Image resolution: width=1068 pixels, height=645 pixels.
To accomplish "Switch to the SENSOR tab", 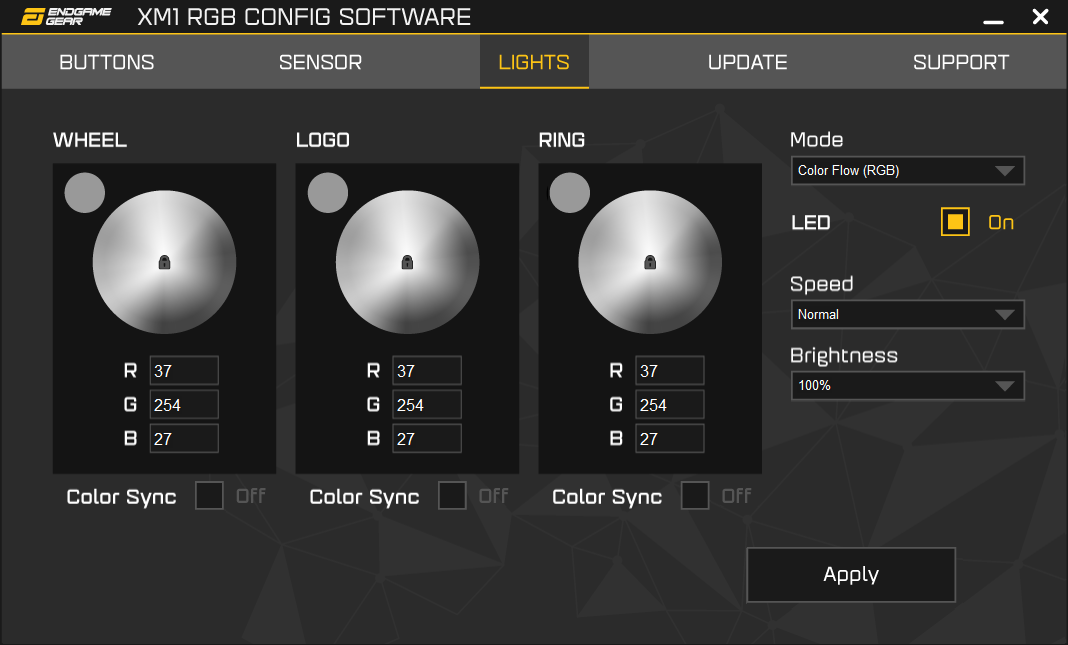I will pyautogui.click(x=320, y=62).
